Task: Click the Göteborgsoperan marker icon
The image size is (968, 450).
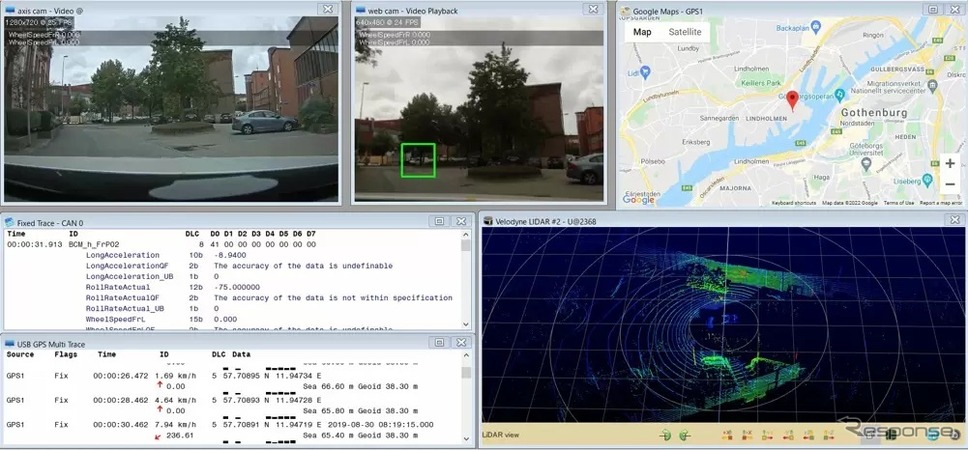Action: [x=839, y=94]
